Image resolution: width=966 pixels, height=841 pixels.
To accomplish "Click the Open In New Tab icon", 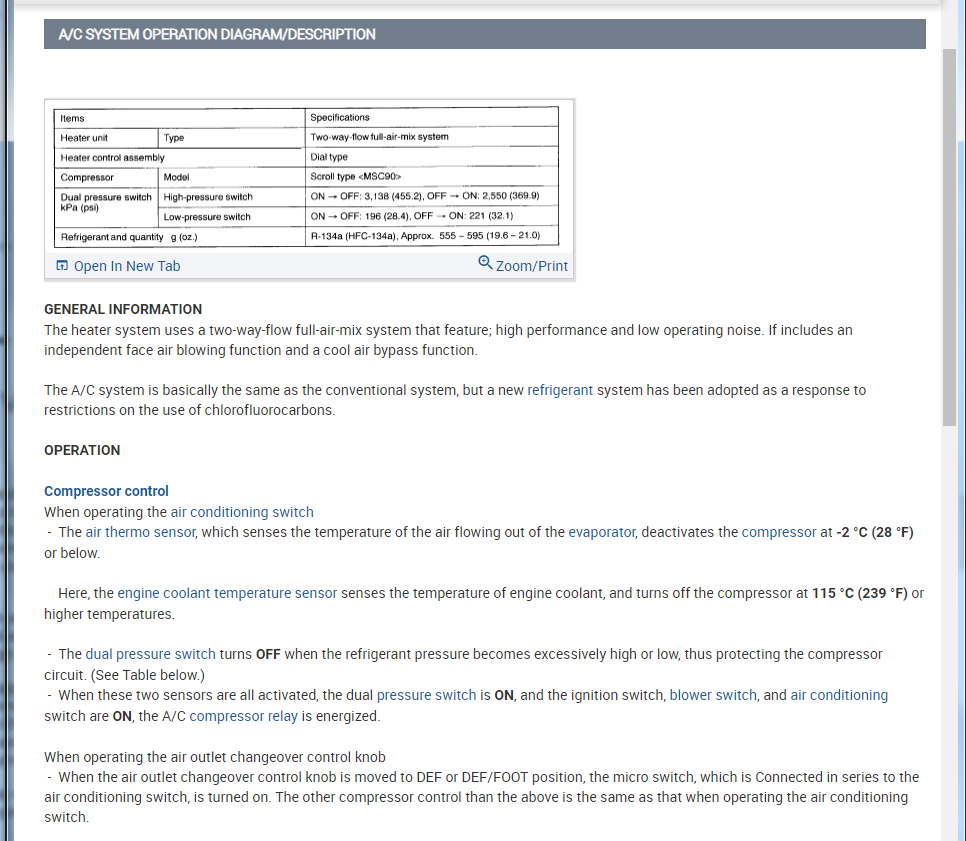I will click(62, 266).
